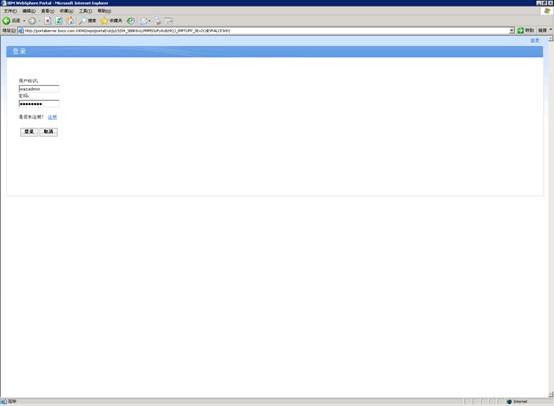Click the Cancel button on form
Viewport: 554px width, 406px height.
[x=48, y=132]
